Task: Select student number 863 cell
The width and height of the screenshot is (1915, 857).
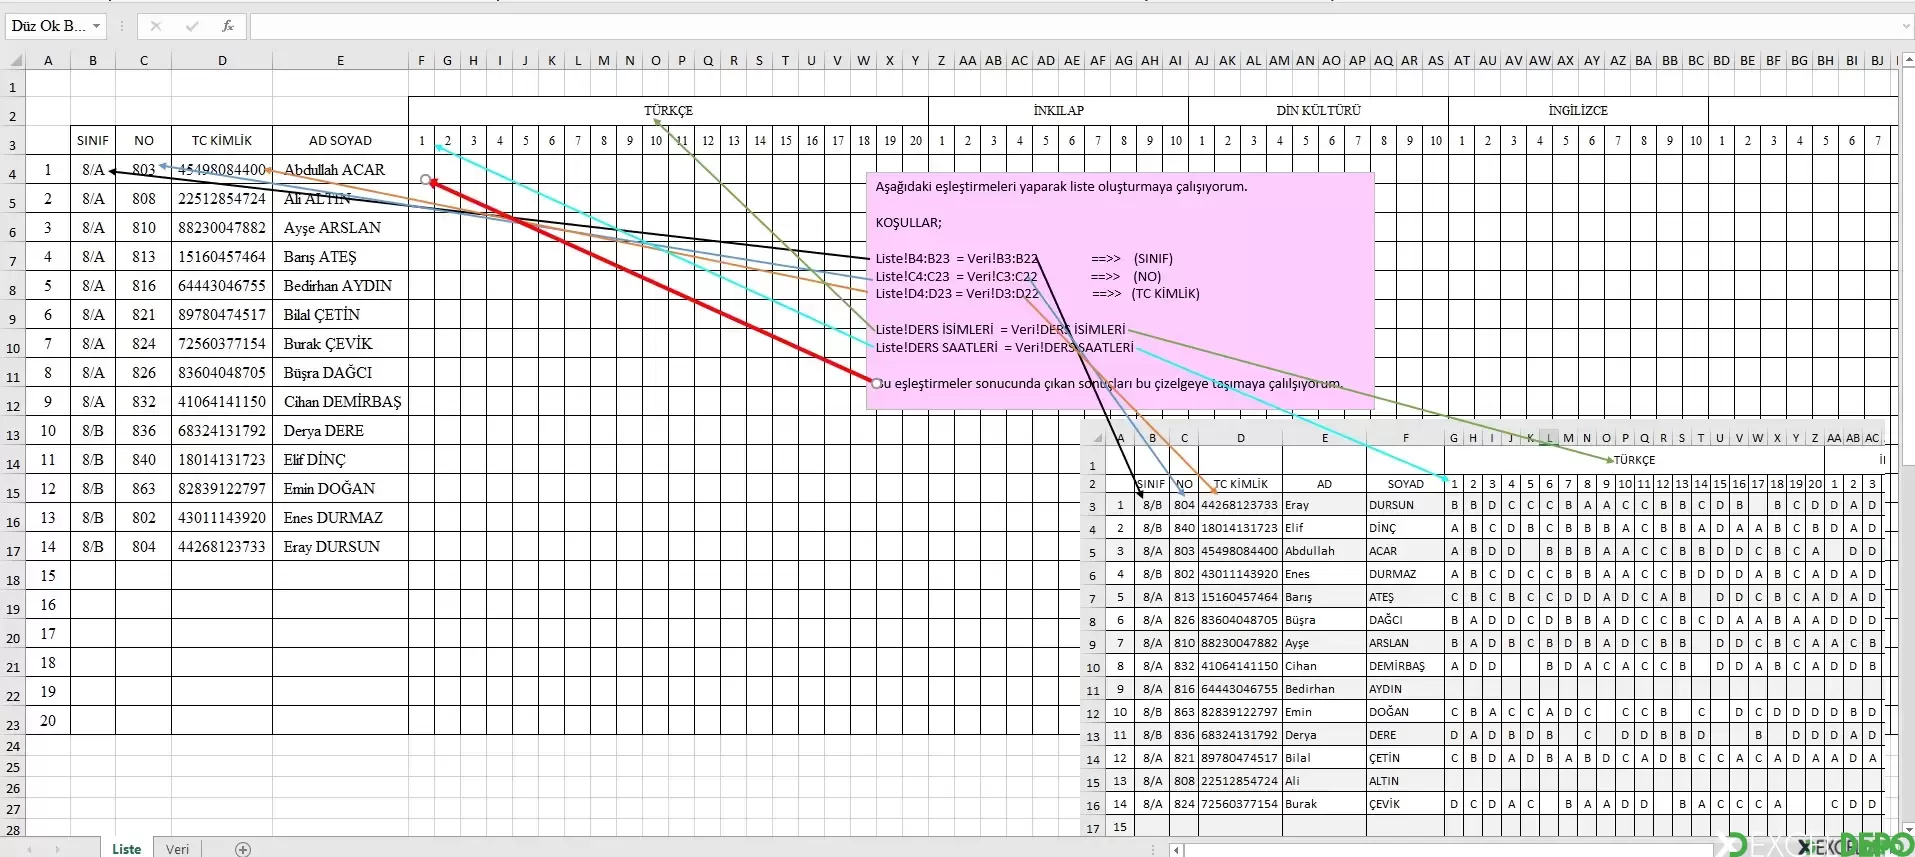Action: point(144,489)
